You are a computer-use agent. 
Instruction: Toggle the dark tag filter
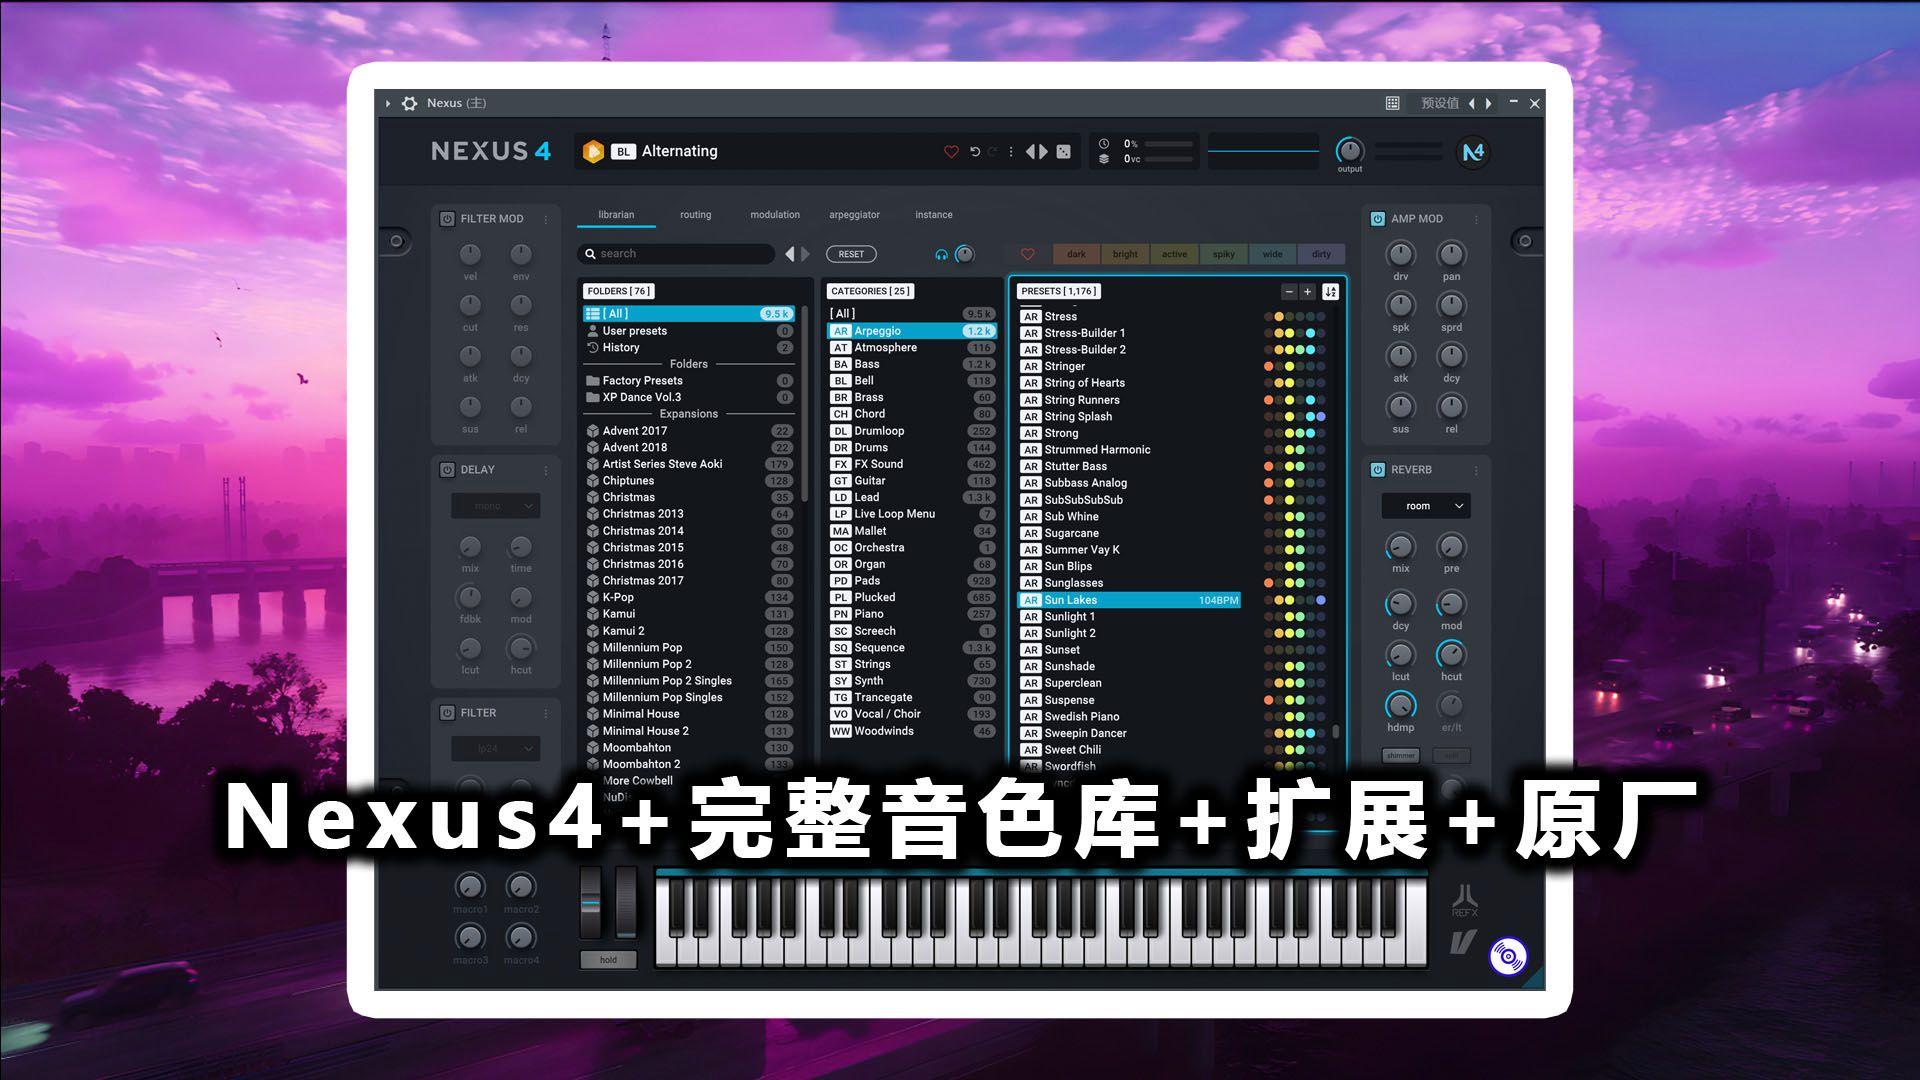point(1076,254)
